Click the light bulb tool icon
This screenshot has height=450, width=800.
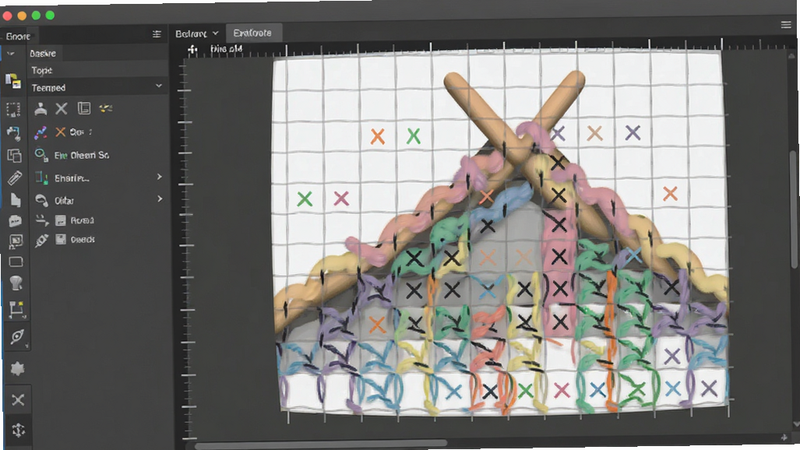(x=16, y=283)
